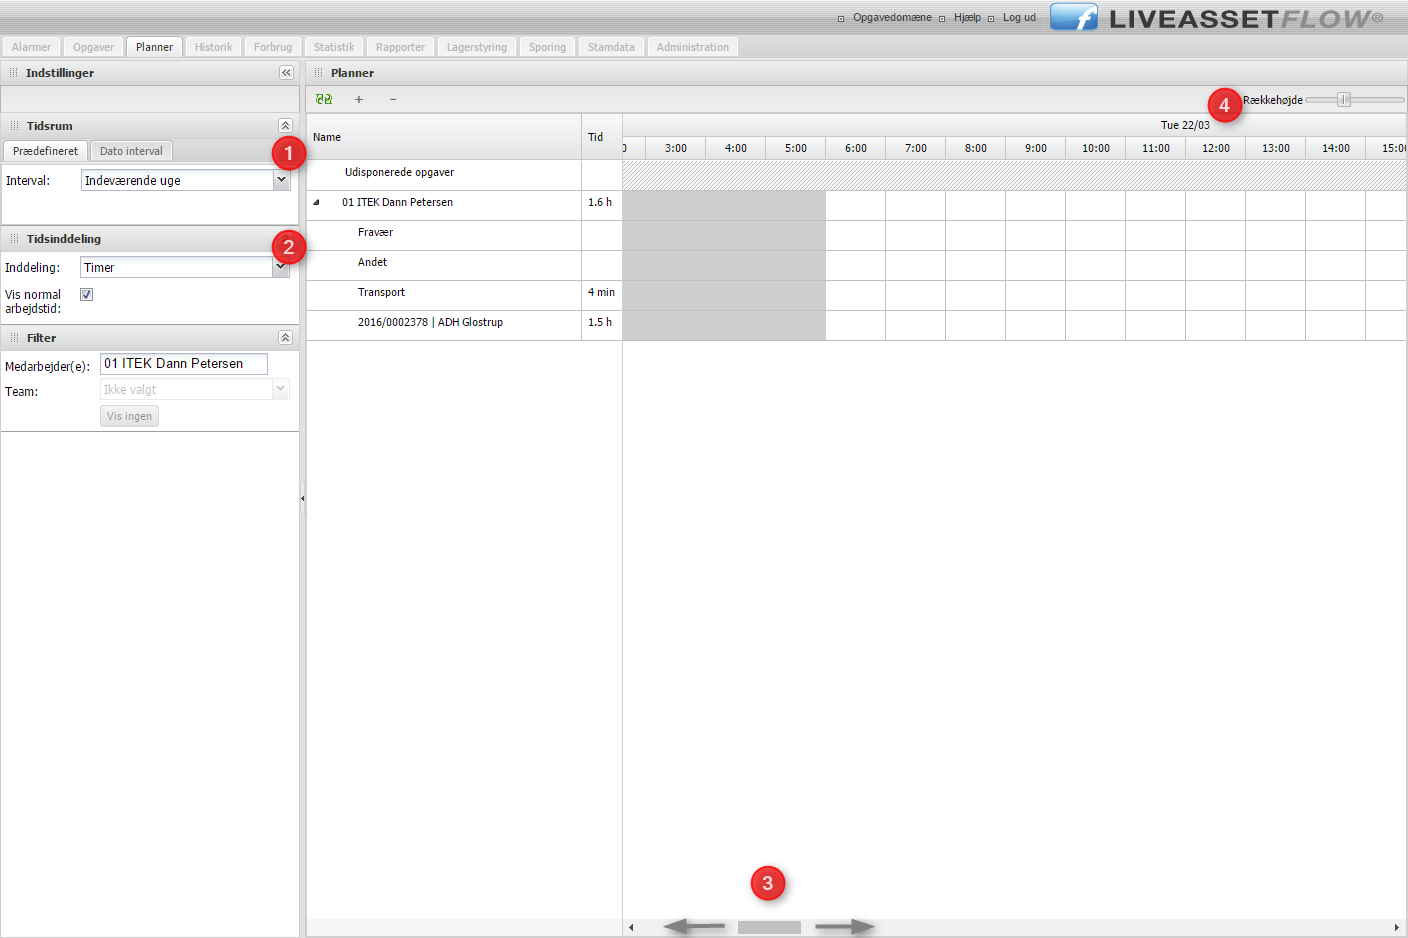Collapse the Filter section
Screen dimensions: 1408x938
pyautogui.click(x=285, y=338)
